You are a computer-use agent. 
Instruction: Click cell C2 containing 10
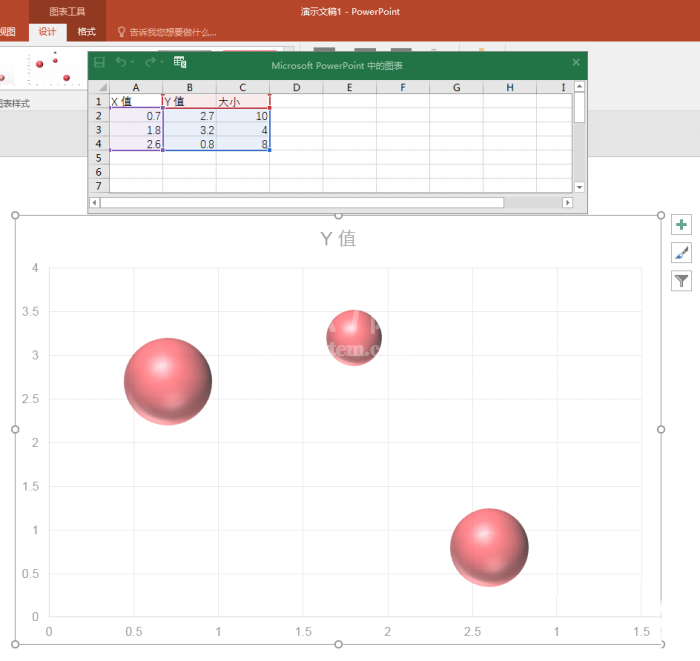(243, 116)
